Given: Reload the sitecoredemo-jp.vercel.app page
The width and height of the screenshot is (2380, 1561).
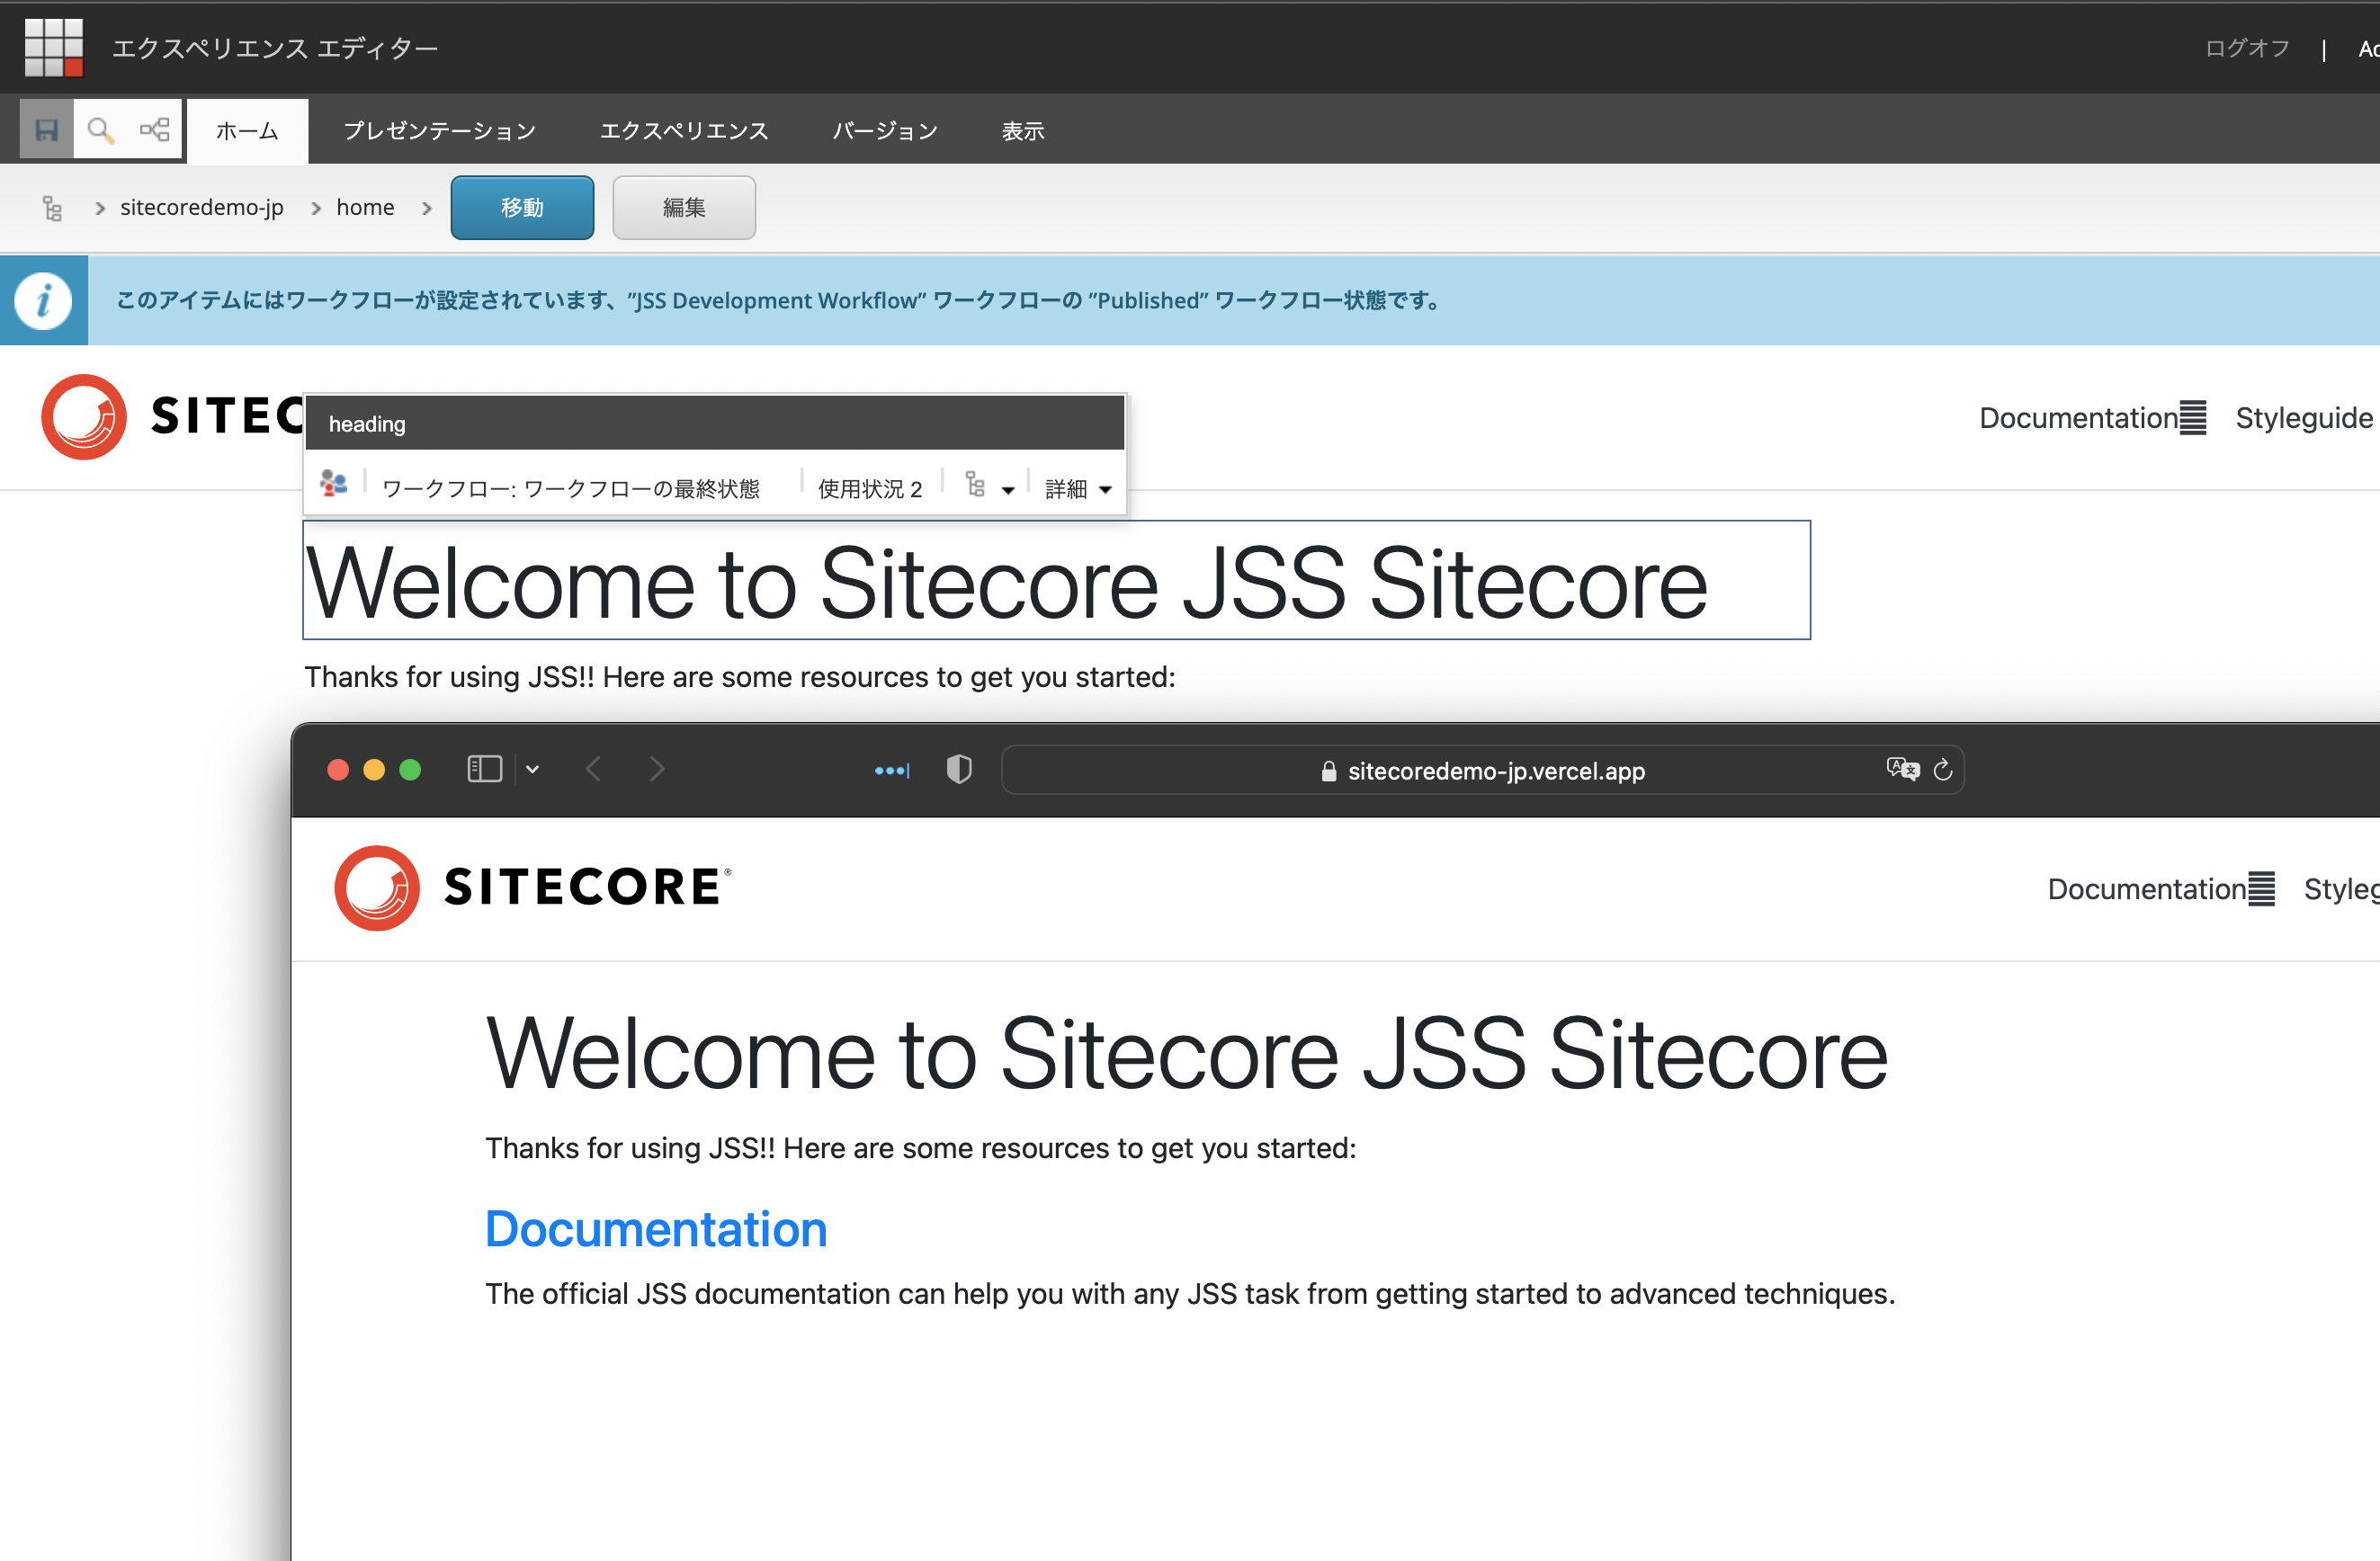Looking at the screenshot, I should (x=1943, y=769).
